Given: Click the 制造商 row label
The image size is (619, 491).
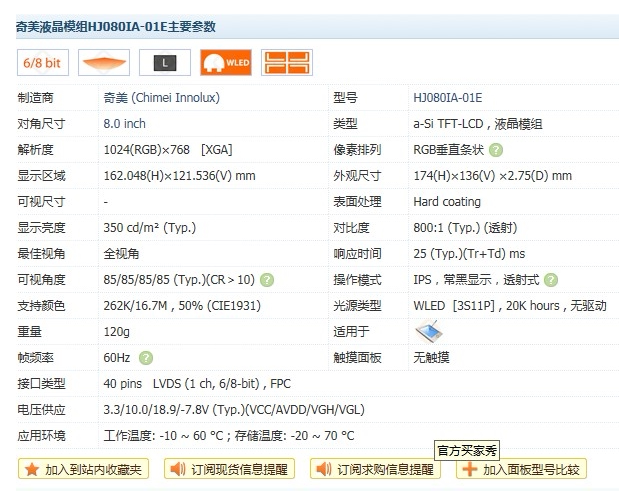Looking at the screenshot, I should pyautogui.click(x=35, y=98).
